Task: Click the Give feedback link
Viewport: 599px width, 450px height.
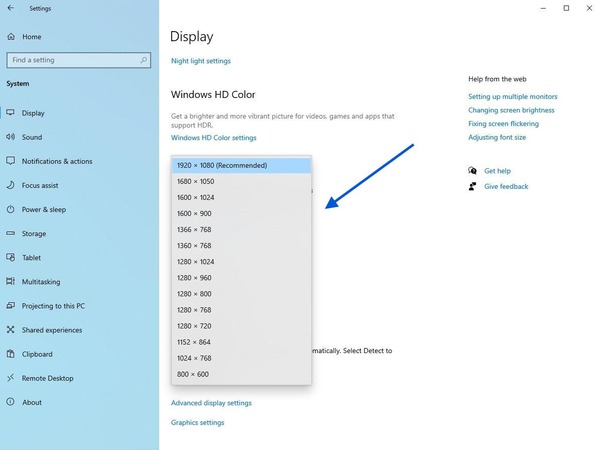Action: coord(506,186)
